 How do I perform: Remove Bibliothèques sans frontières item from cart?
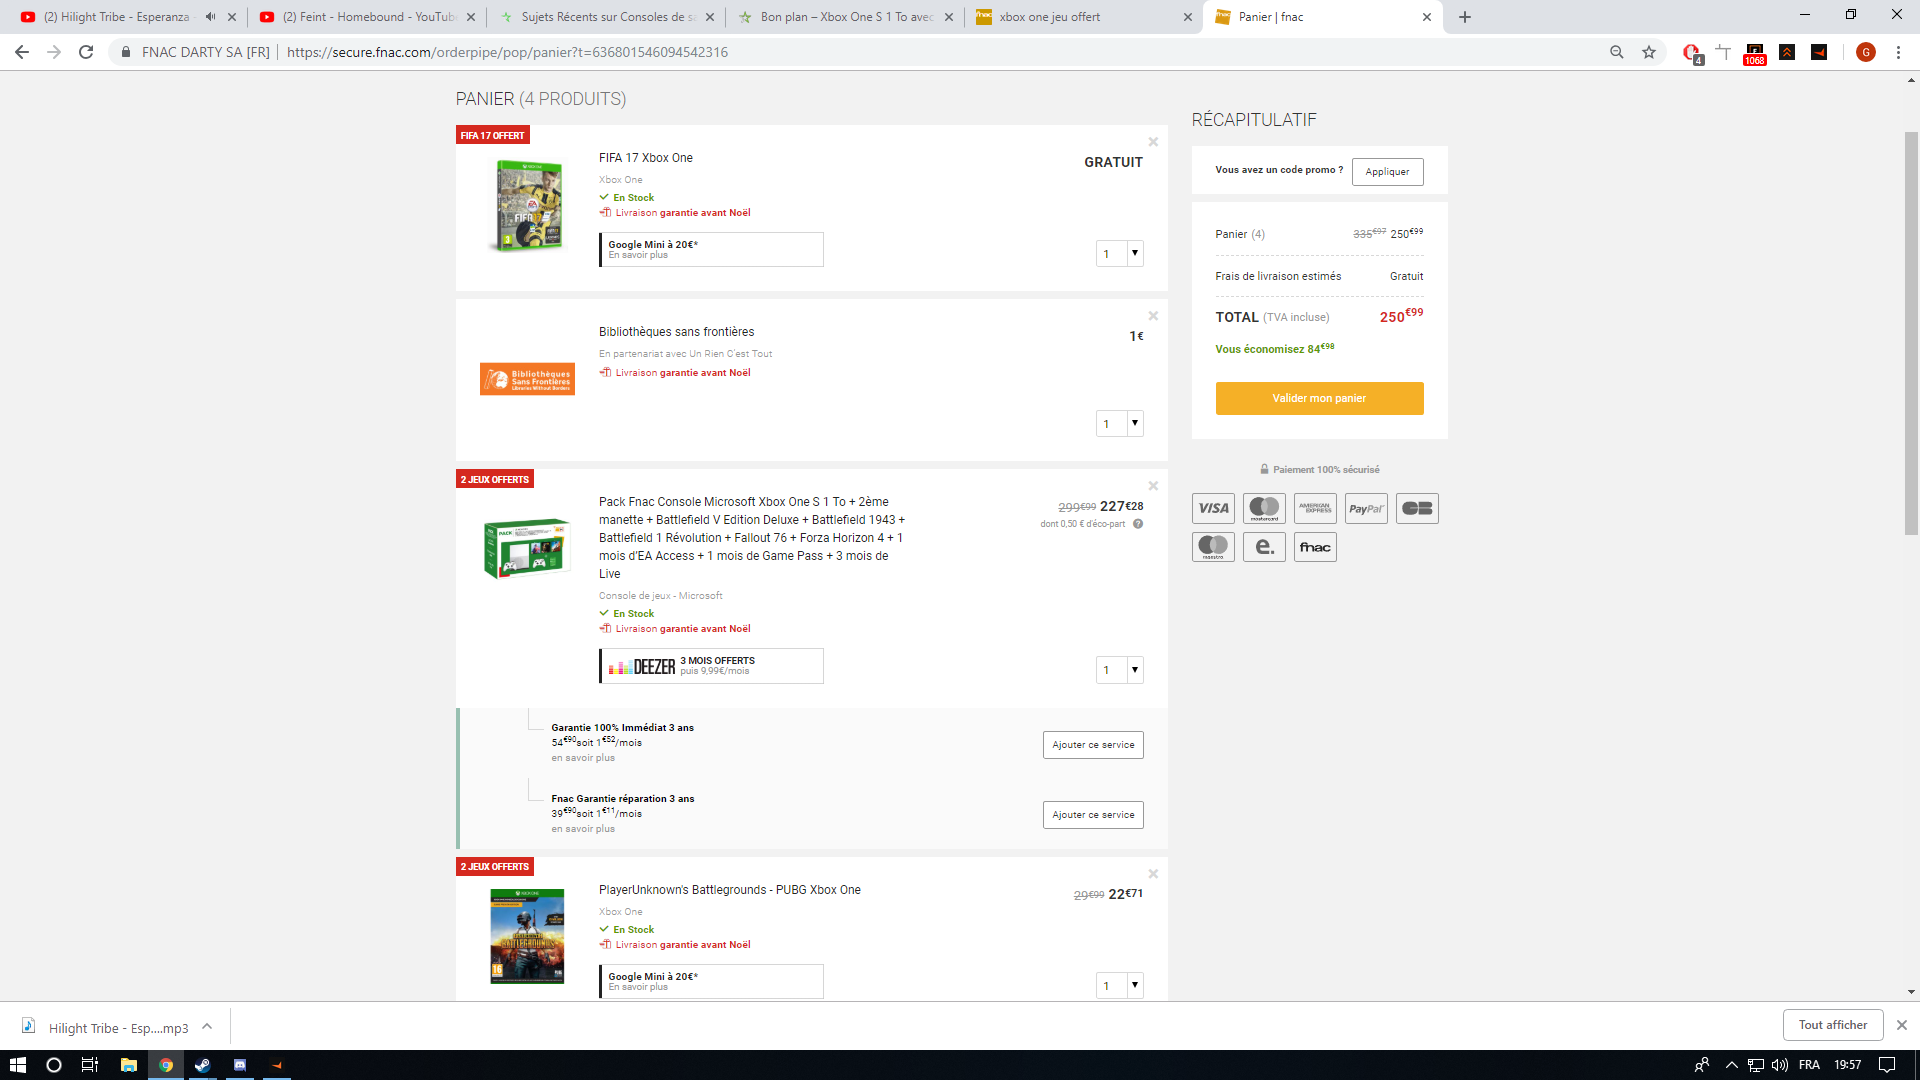(1153, 316)
